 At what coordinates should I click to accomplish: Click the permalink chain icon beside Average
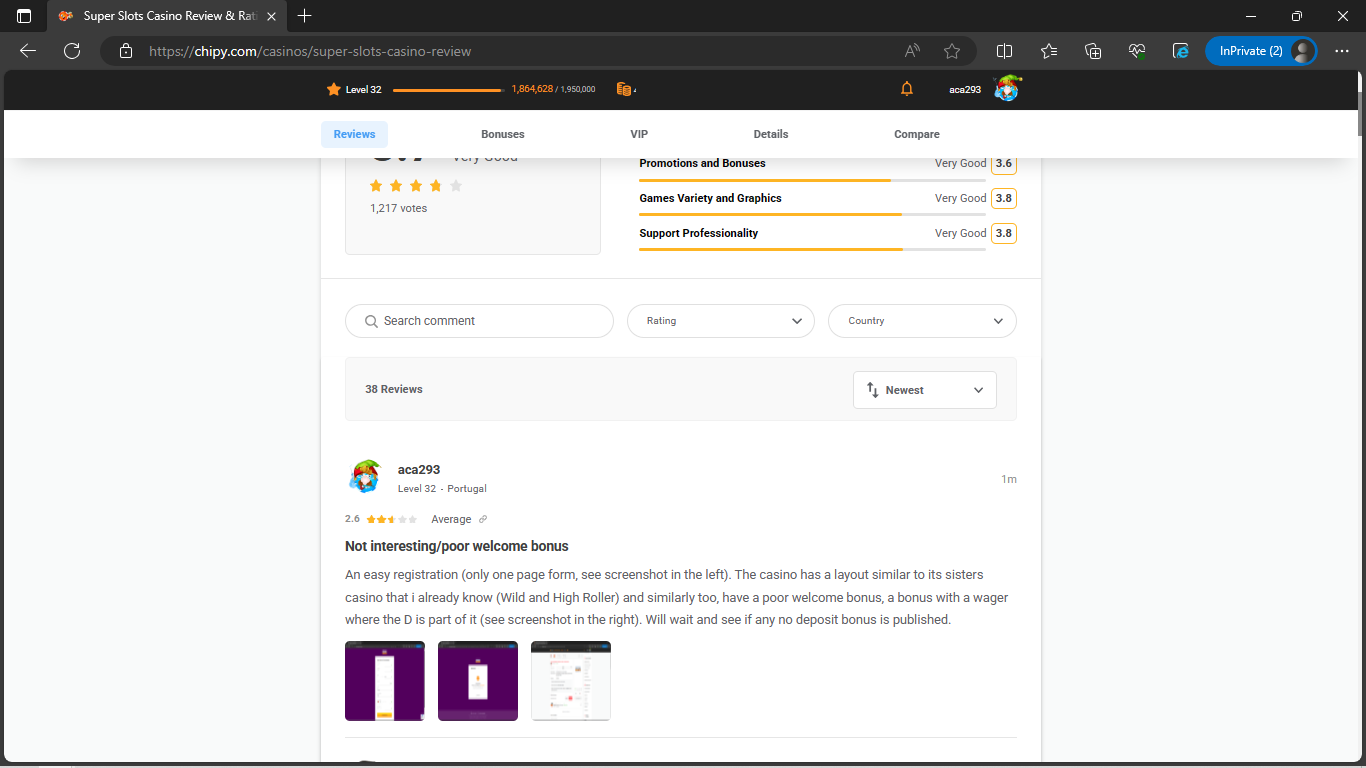coord(483,519)
